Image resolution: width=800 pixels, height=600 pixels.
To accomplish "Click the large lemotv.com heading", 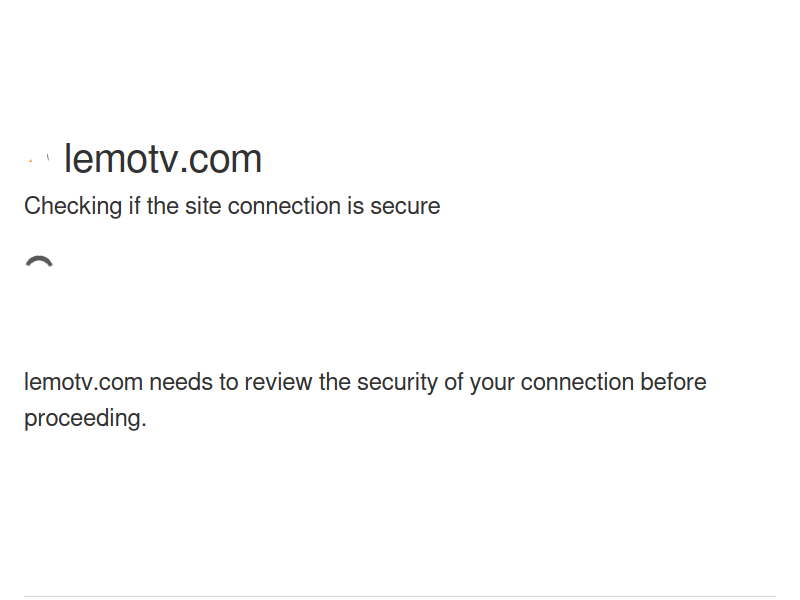I will pos(162,159).
